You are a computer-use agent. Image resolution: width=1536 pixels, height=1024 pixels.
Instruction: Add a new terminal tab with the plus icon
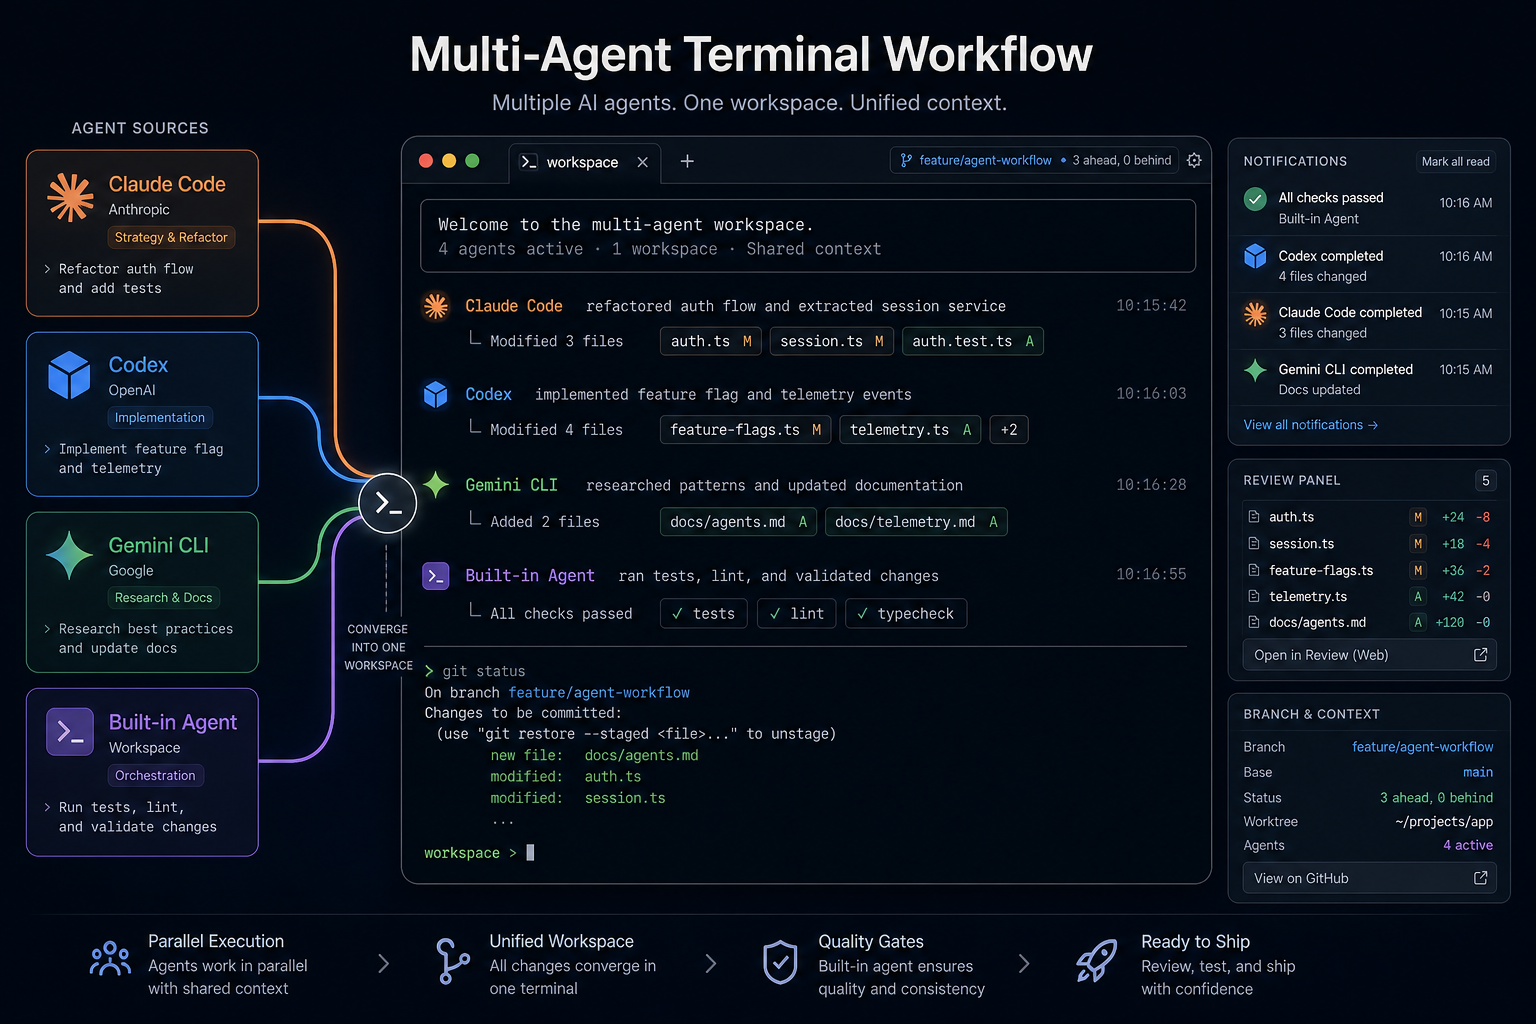tap(687, 161)
